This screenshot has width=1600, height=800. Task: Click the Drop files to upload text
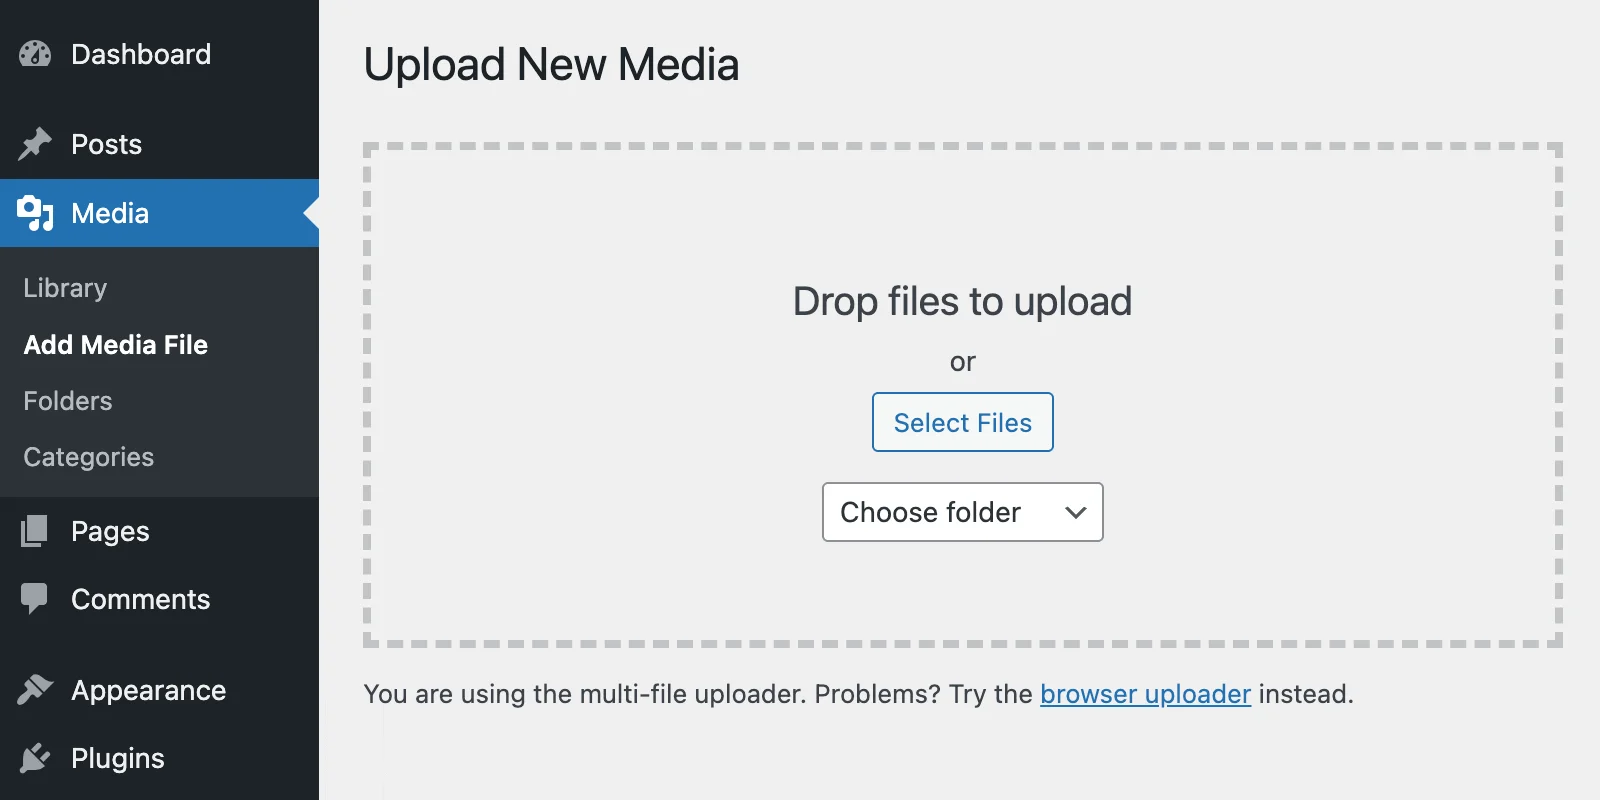(962, 301)
